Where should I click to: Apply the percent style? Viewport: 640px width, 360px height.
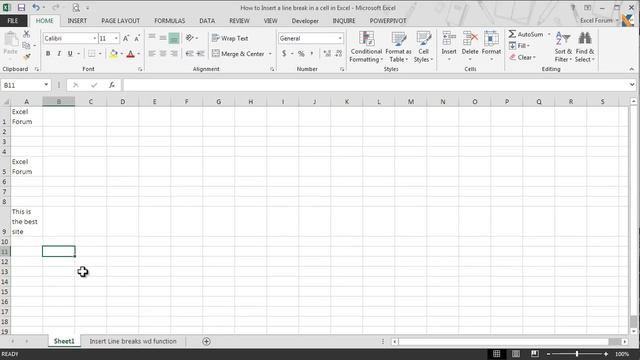click(x=301, y=53)
